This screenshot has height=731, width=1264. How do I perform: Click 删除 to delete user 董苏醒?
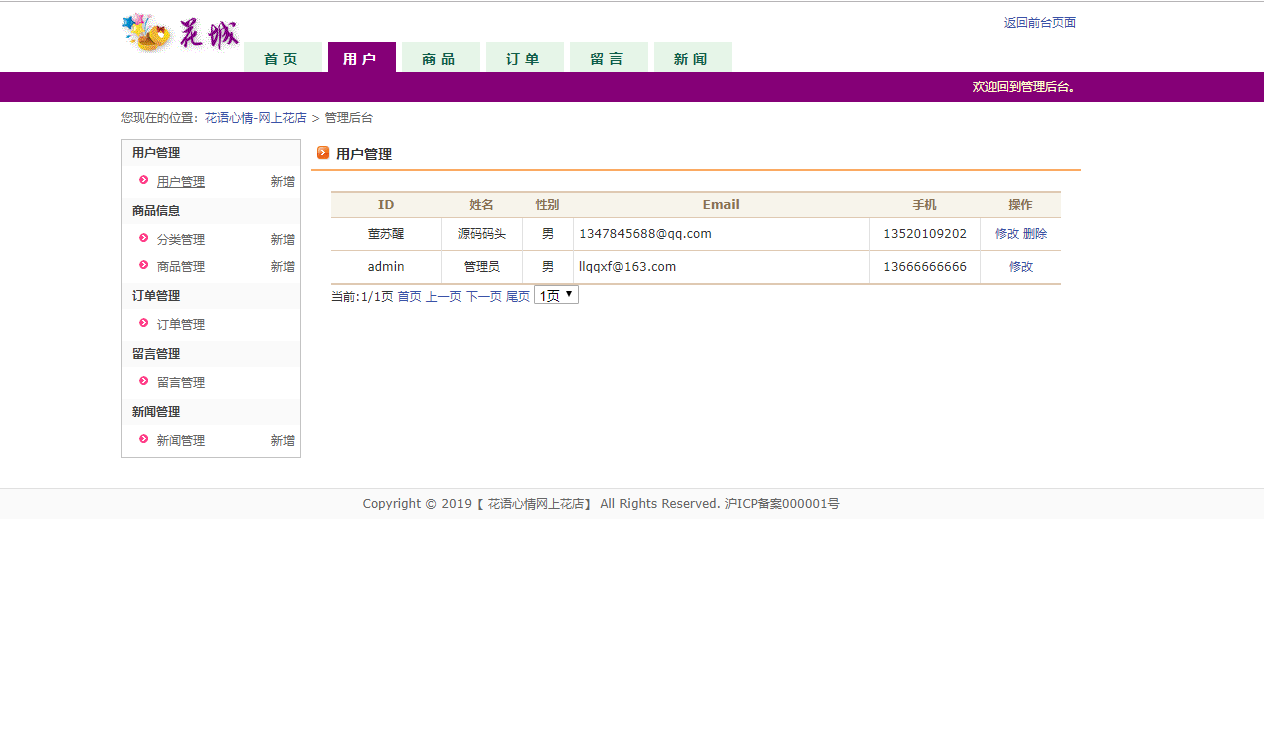[x=1038, y=233]
